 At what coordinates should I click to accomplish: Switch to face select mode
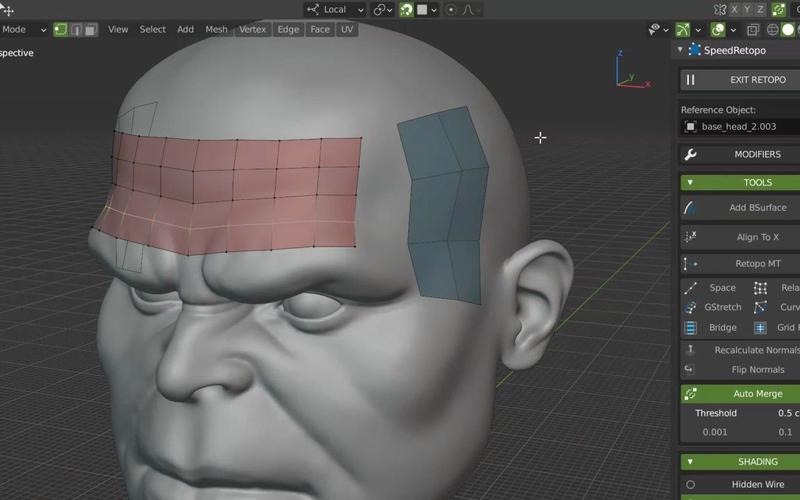[90, 30]
